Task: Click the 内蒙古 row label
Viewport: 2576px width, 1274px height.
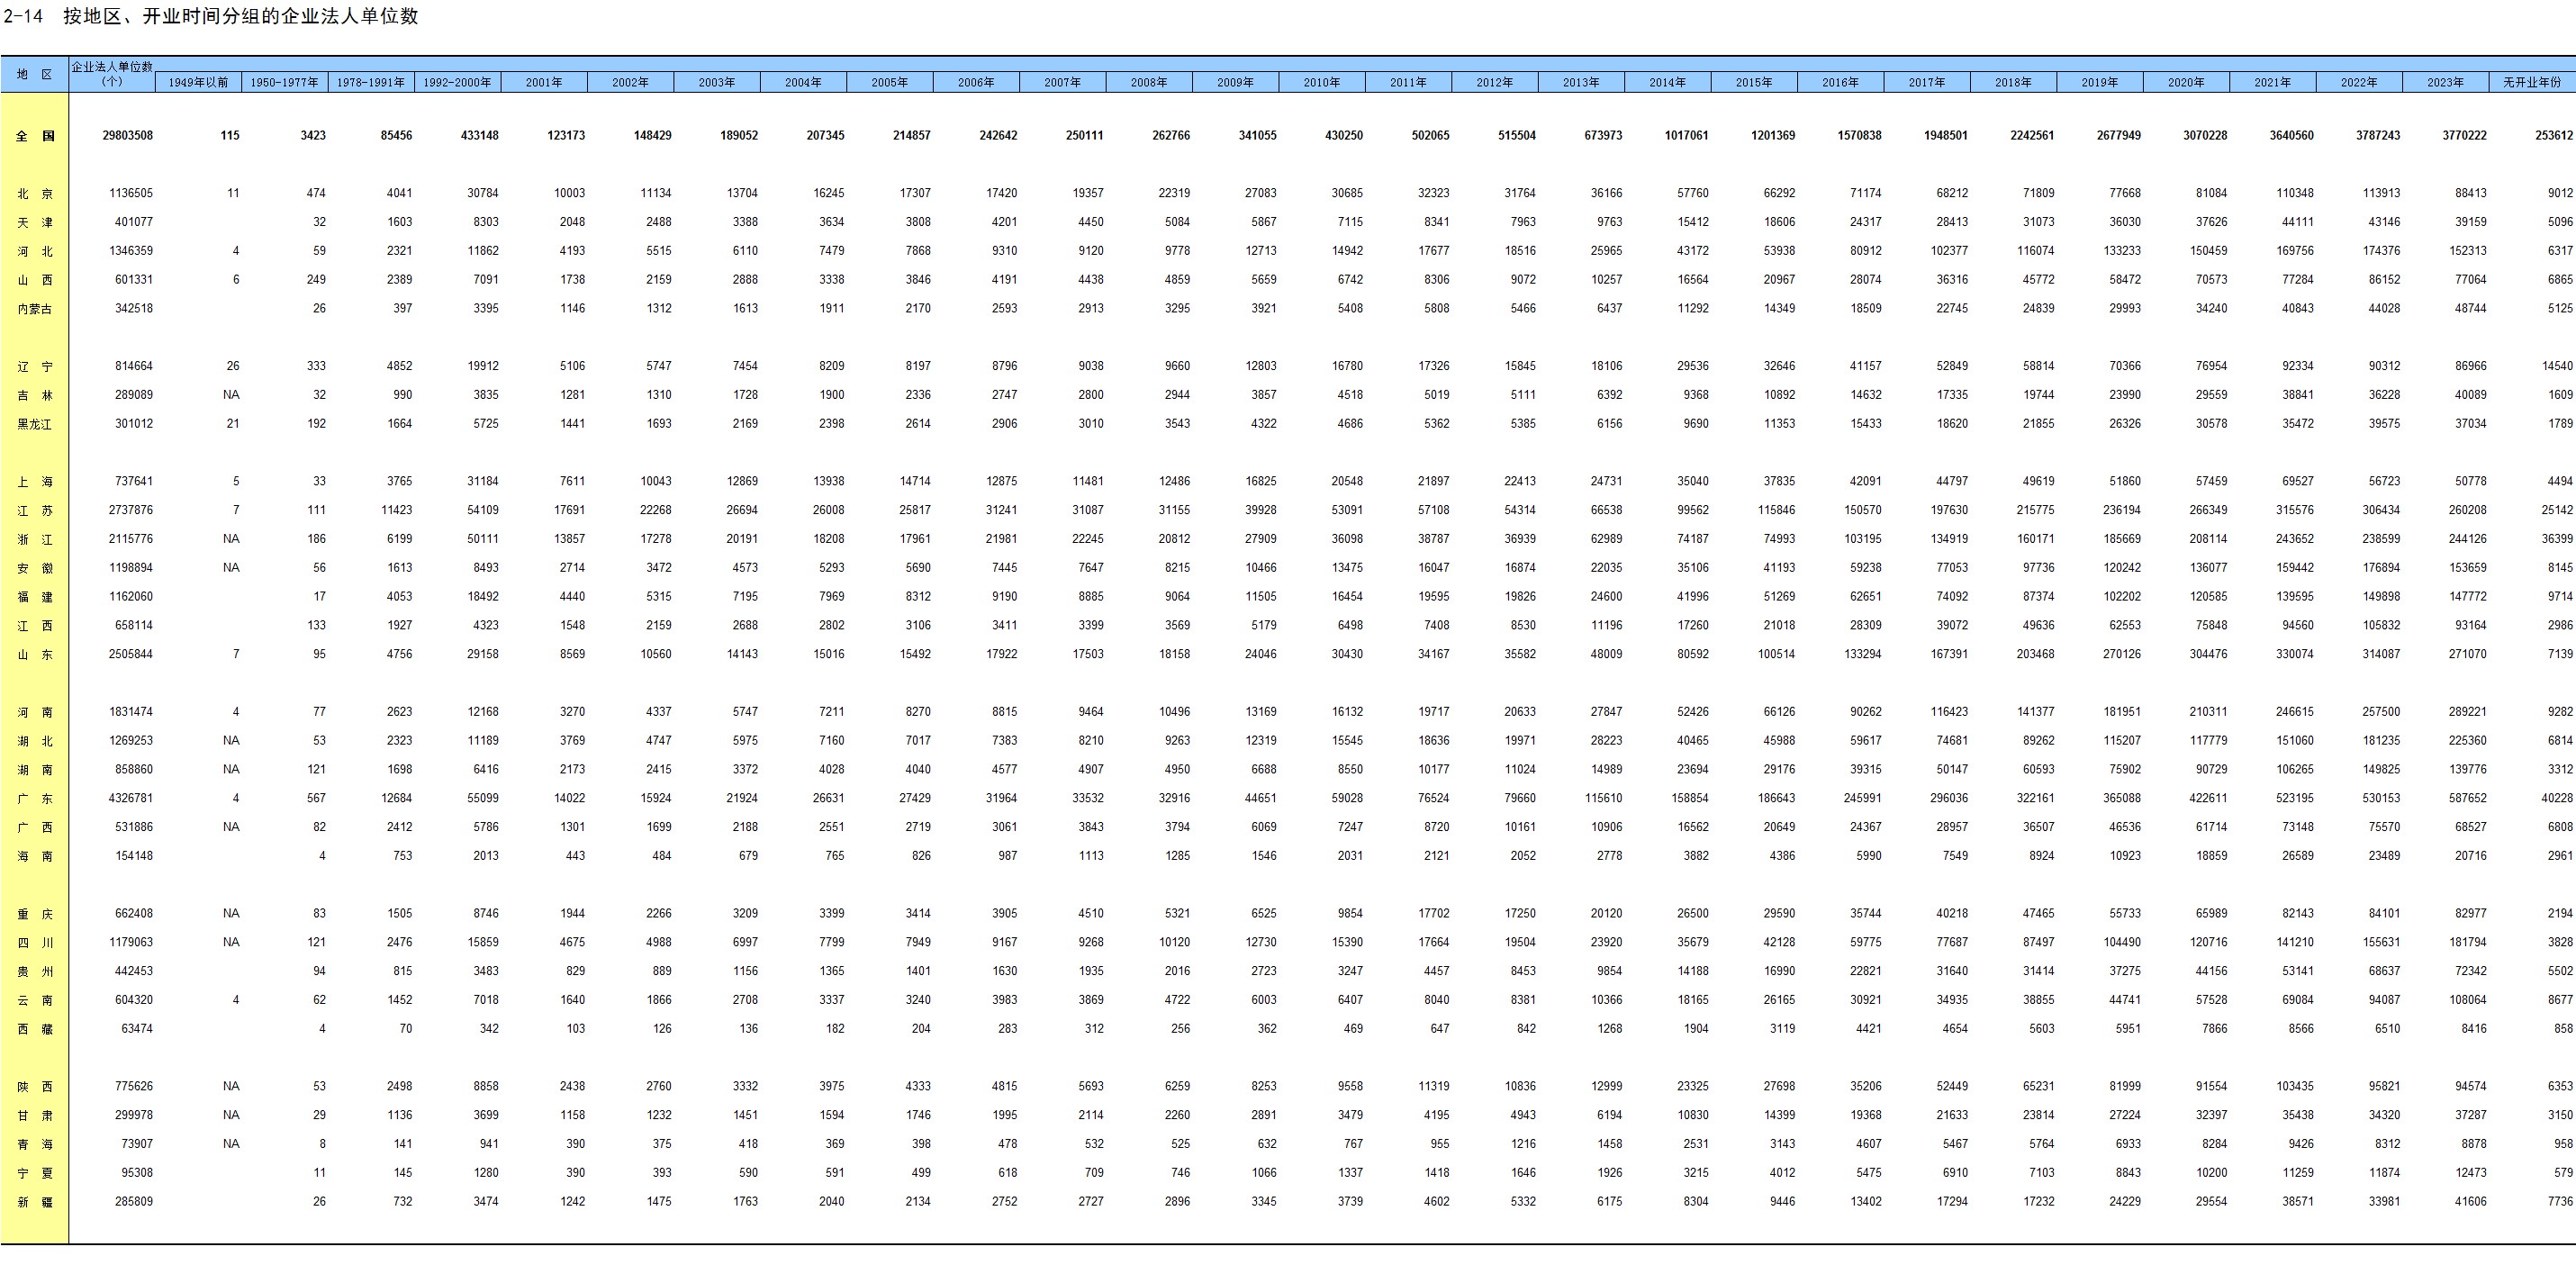Action: coord(34,309)
